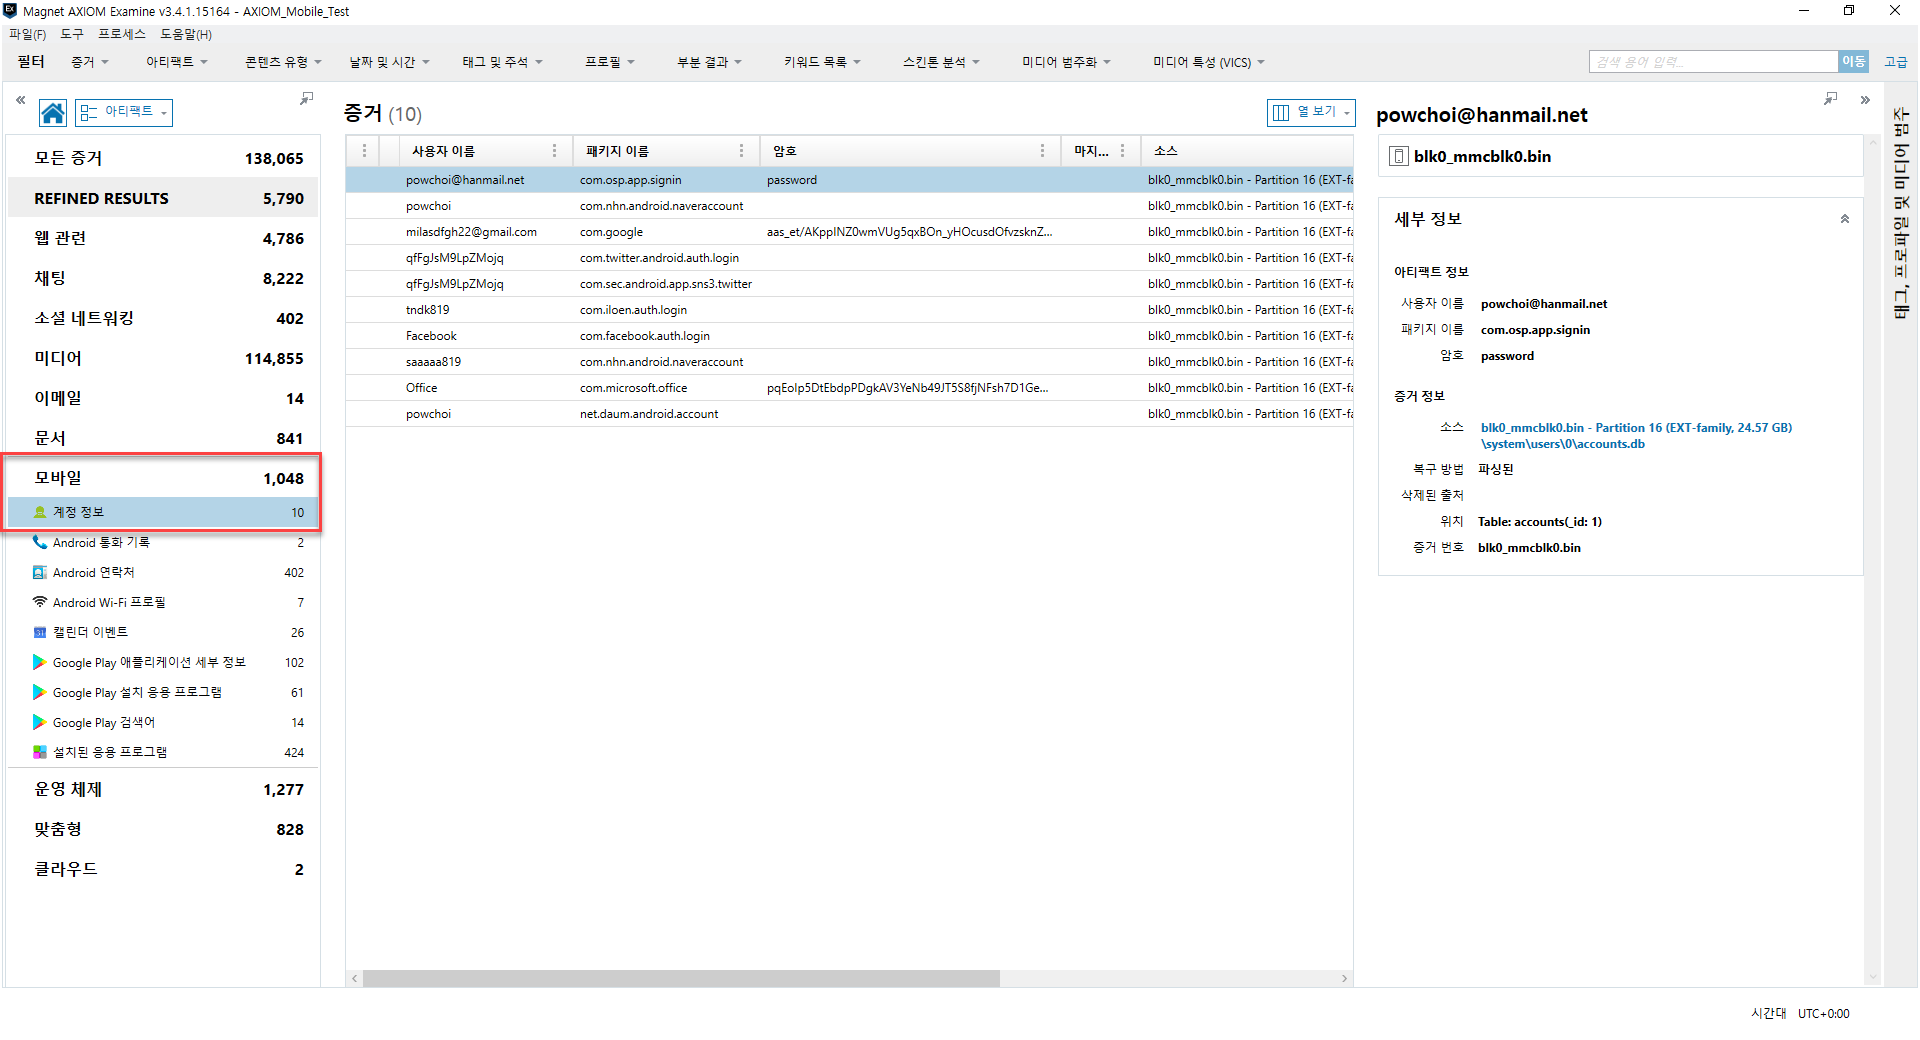Expand the 태그 및 주석 filter dropdown

point(502,62)
